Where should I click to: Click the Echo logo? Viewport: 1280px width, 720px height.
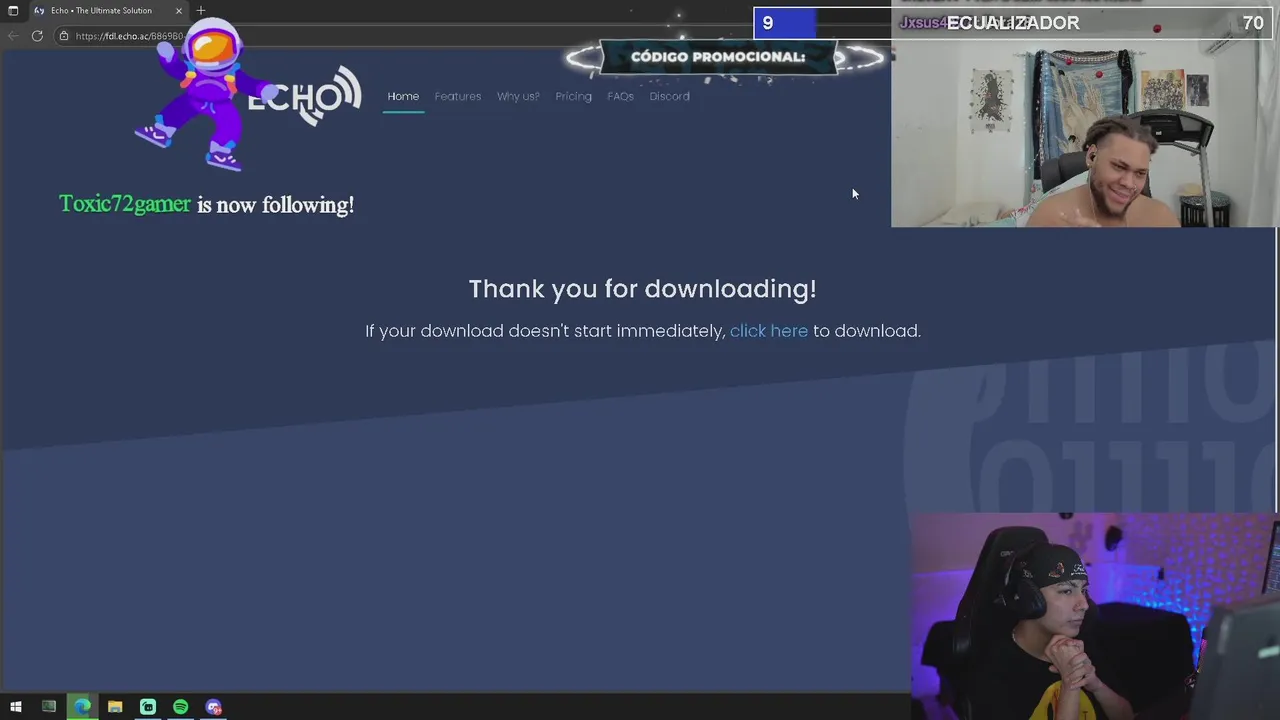(304, 96)
